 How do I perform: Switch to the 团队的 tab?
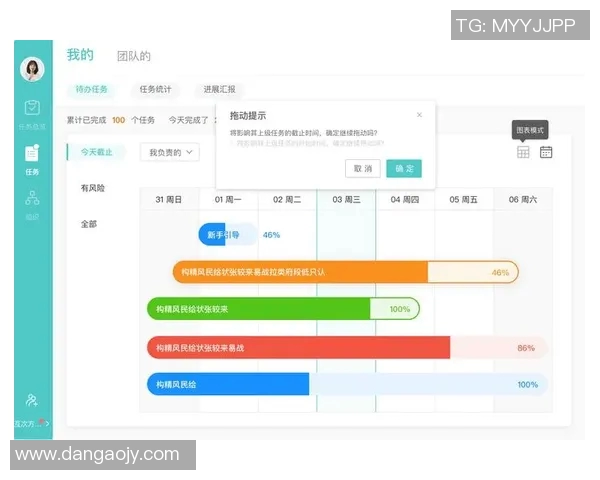point(134,56)
